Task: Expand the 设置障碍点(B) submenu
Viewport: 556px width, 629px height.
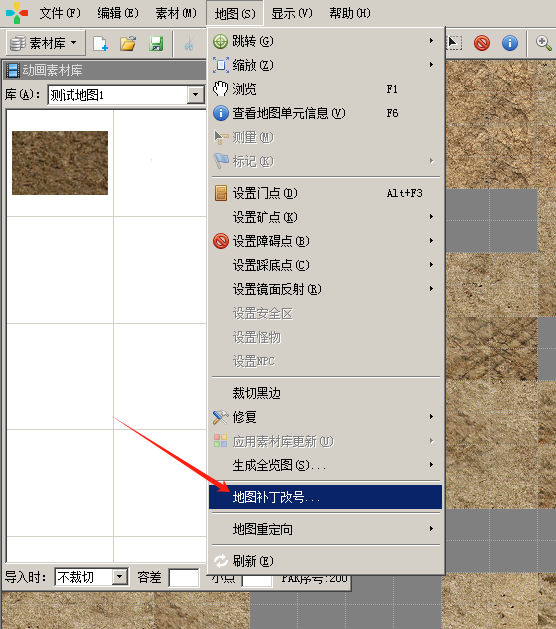Action: [325, 241]
